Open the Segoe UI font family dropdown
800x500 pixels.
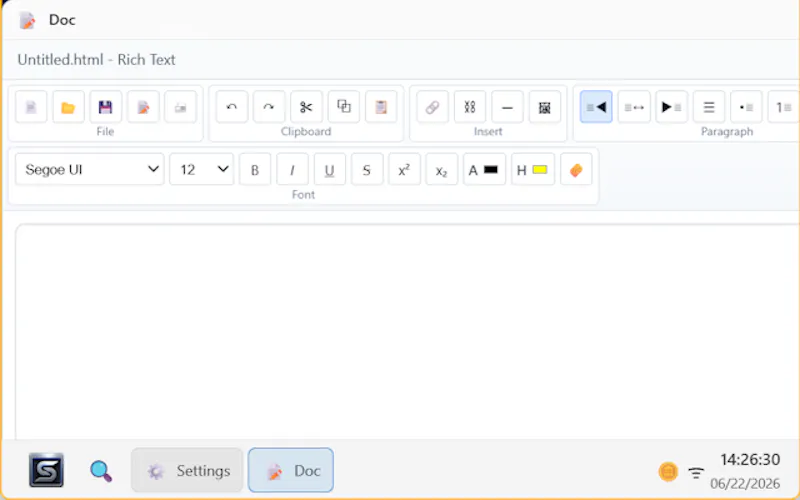tap(90, 169)
